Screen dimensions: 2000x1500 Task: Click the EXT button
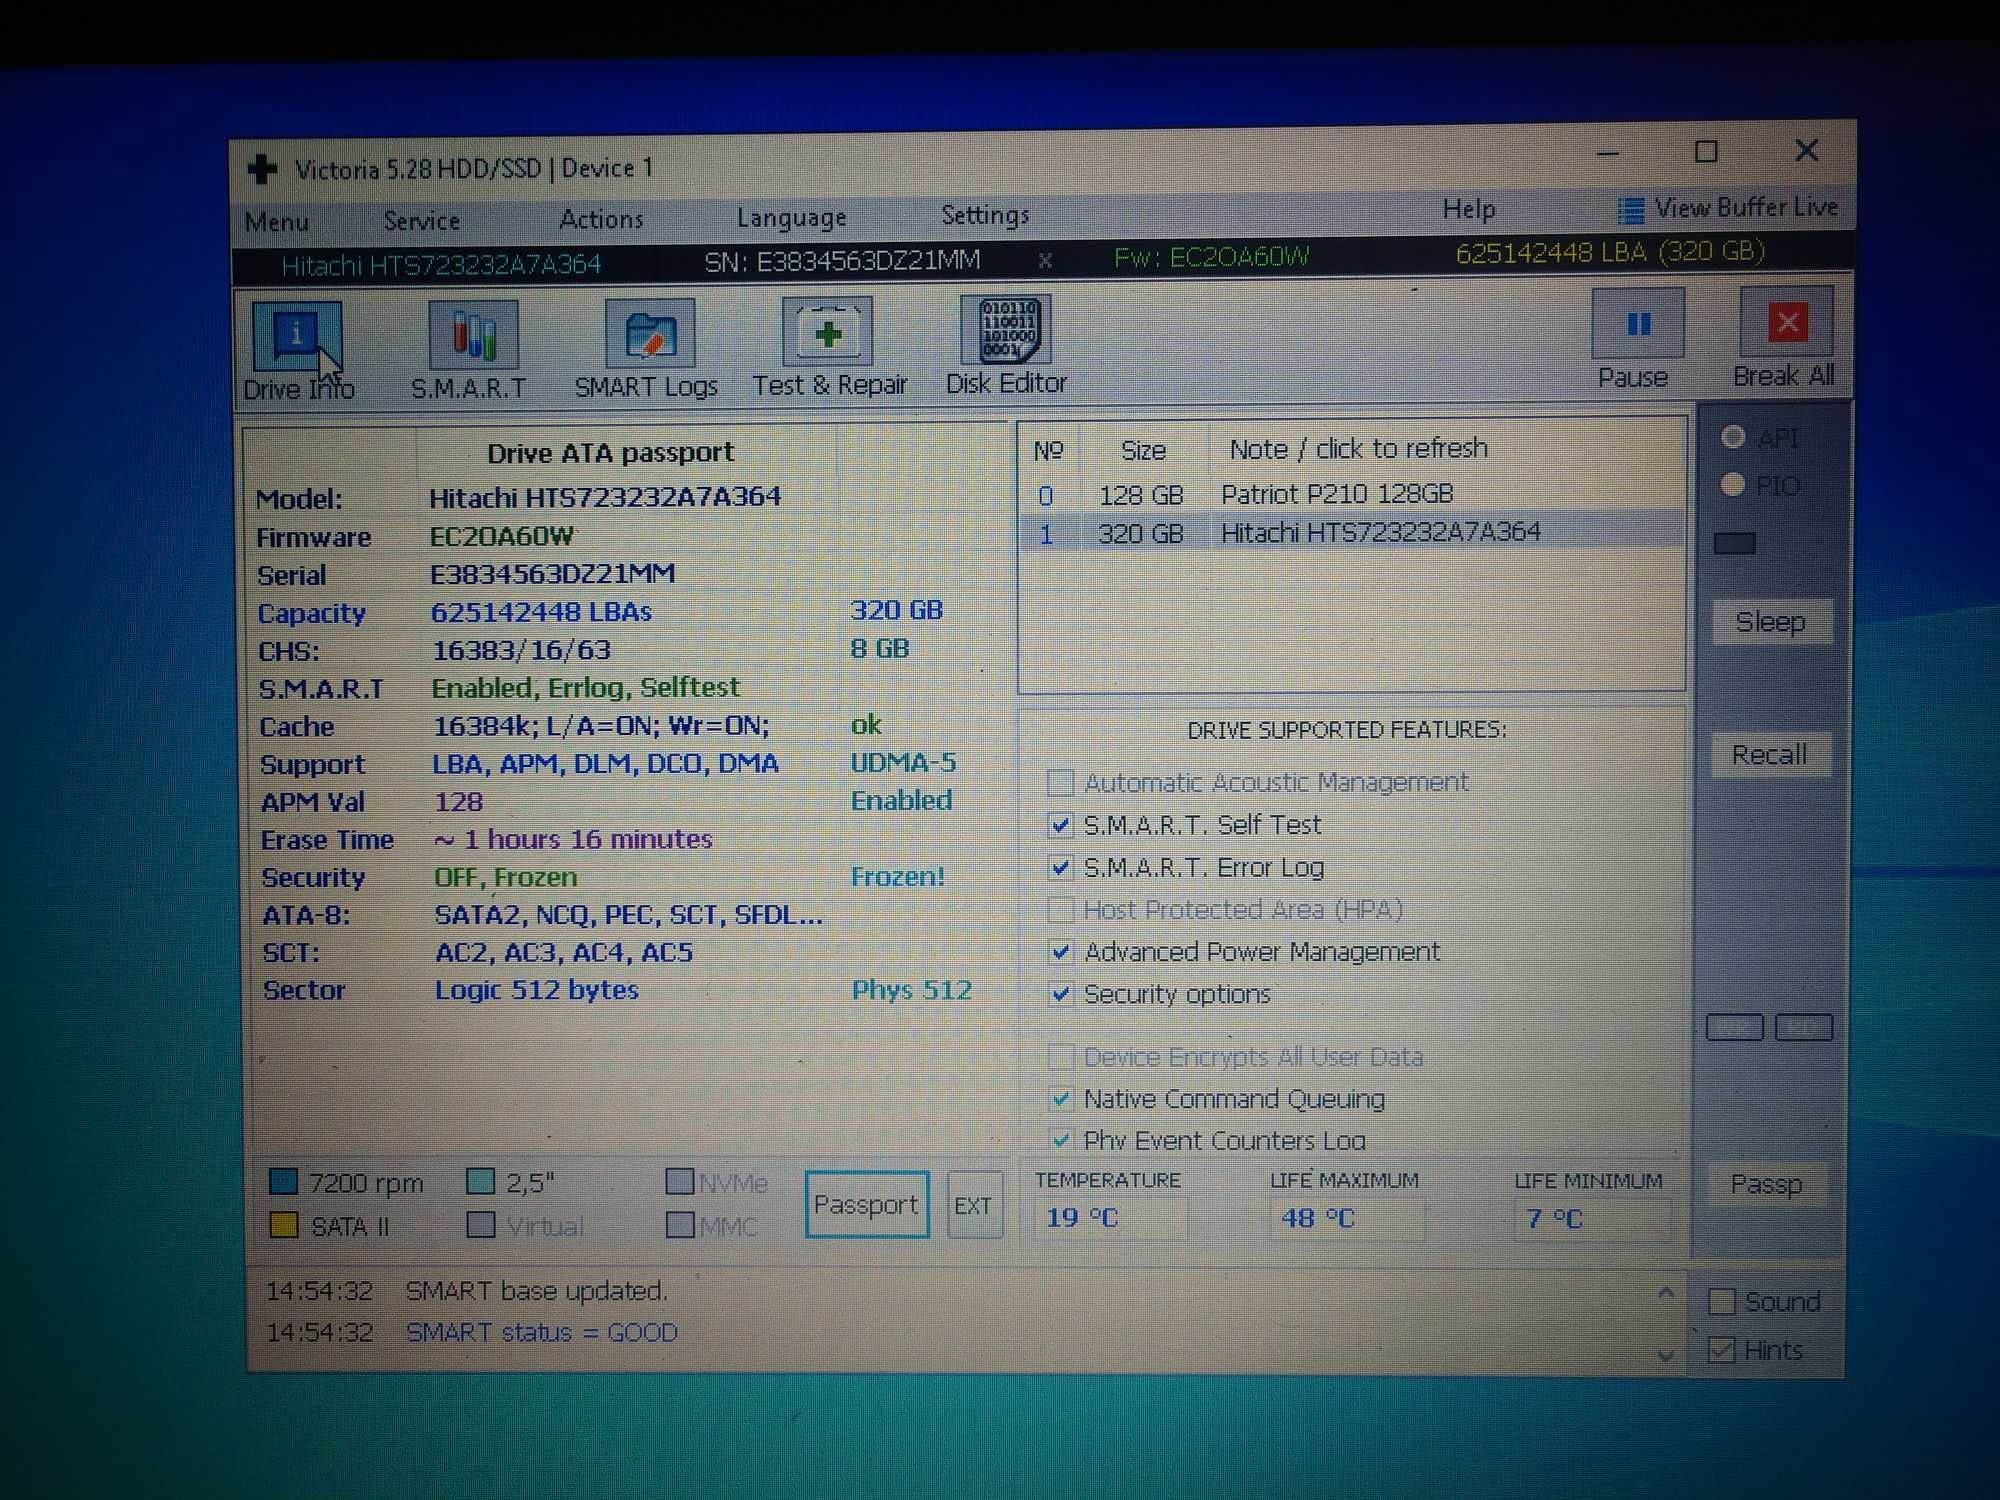pos(973,1205)
